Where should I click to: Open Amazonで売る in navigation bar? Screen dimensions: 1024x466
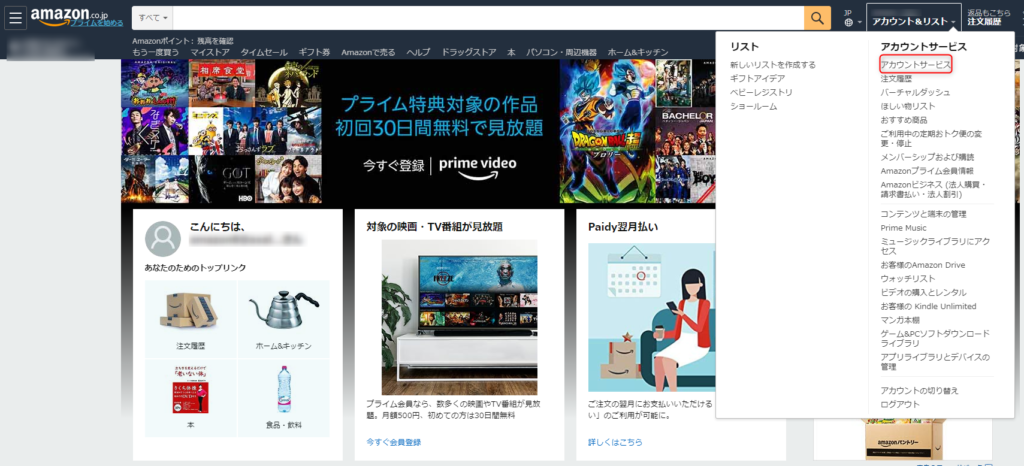[x=368, y=52]
